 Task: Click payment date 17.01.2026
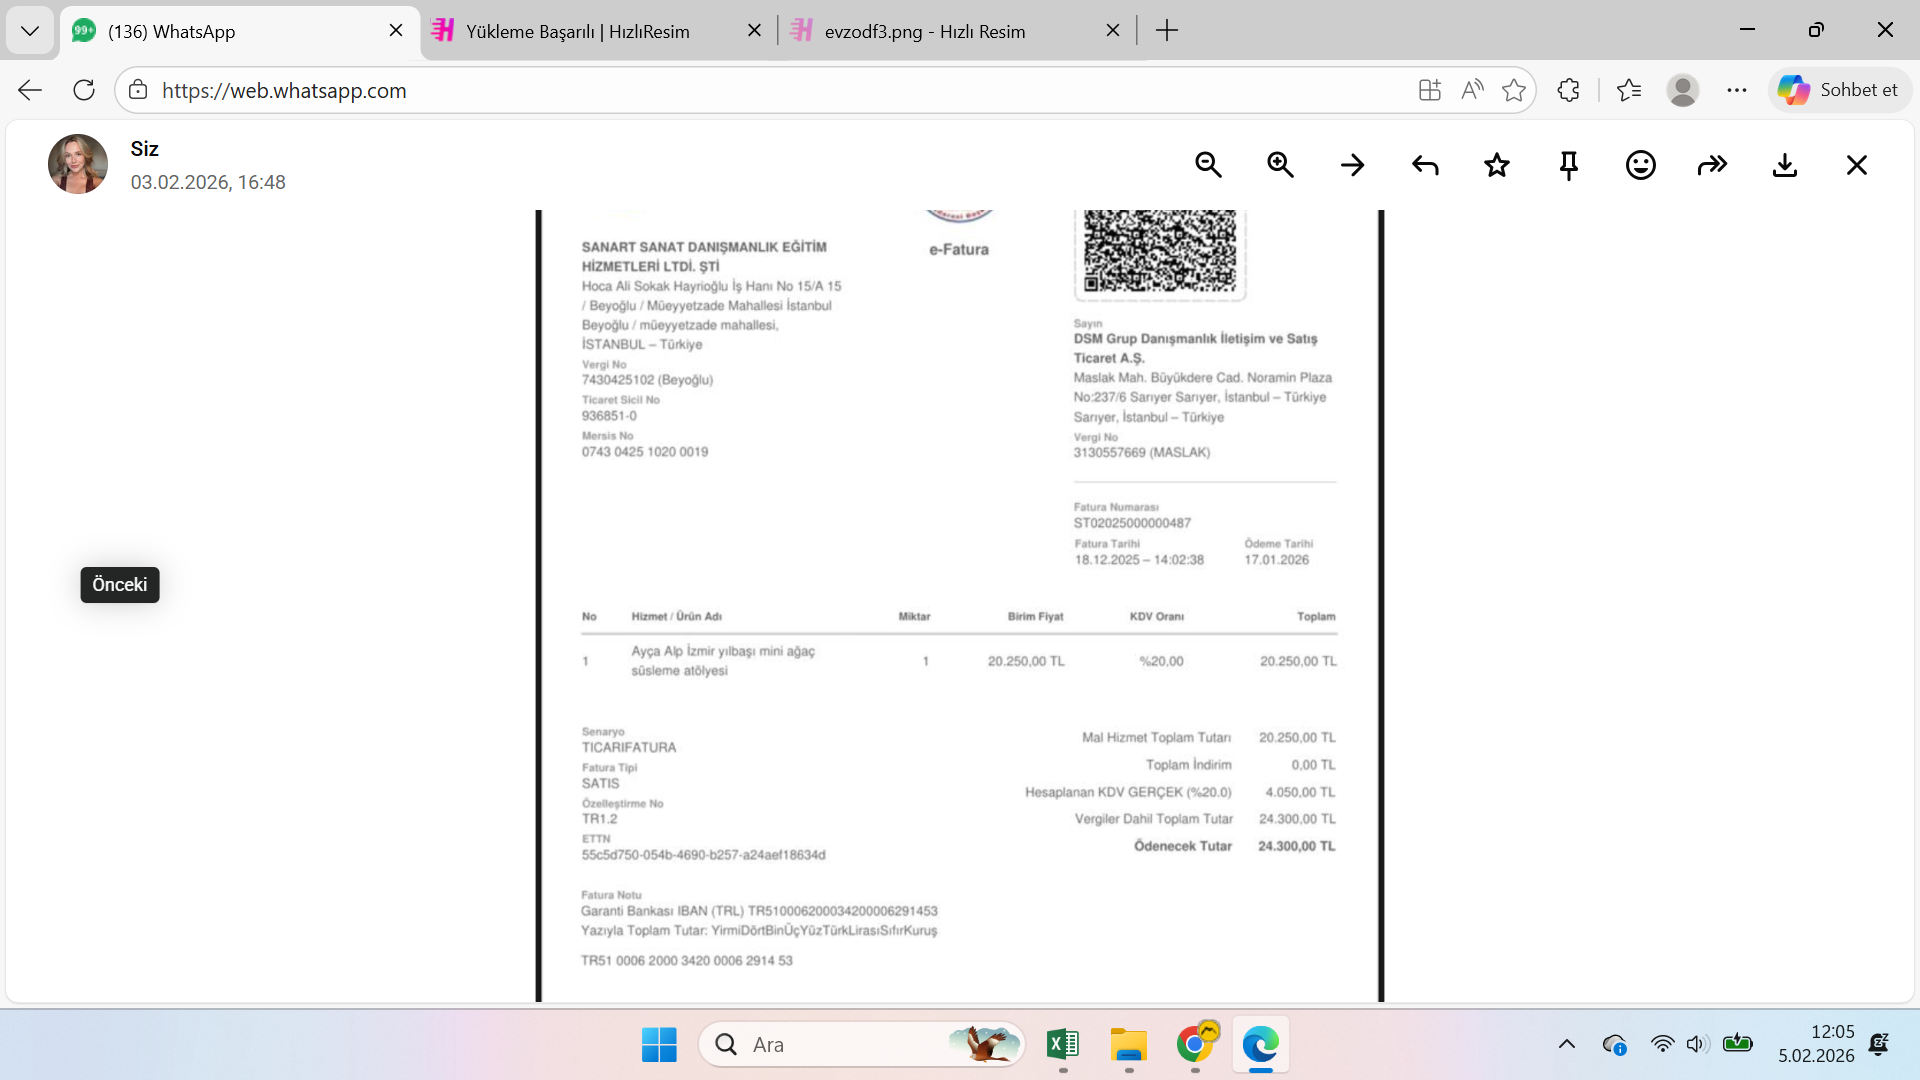click(1276, 560)
